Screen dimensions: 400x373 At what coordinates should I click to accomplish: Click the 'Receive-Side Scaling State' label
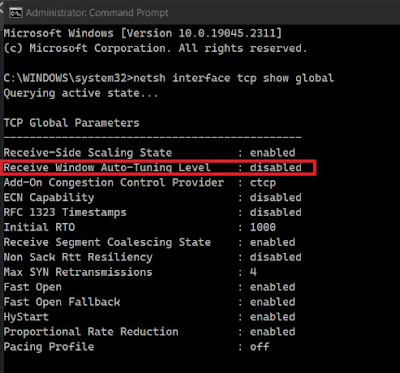click(88, 153)
